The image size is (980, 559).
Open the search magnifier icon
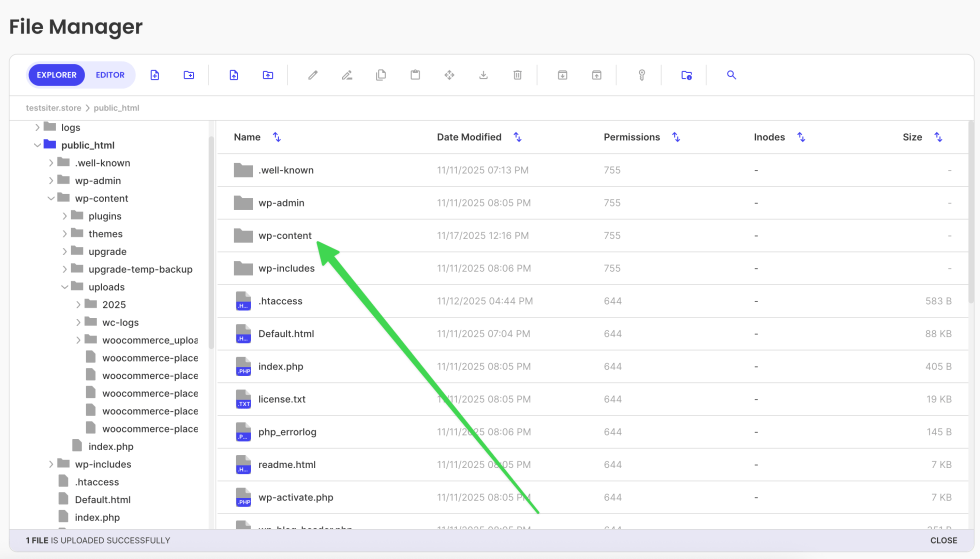pyautogui.click(x=731, y=75)
